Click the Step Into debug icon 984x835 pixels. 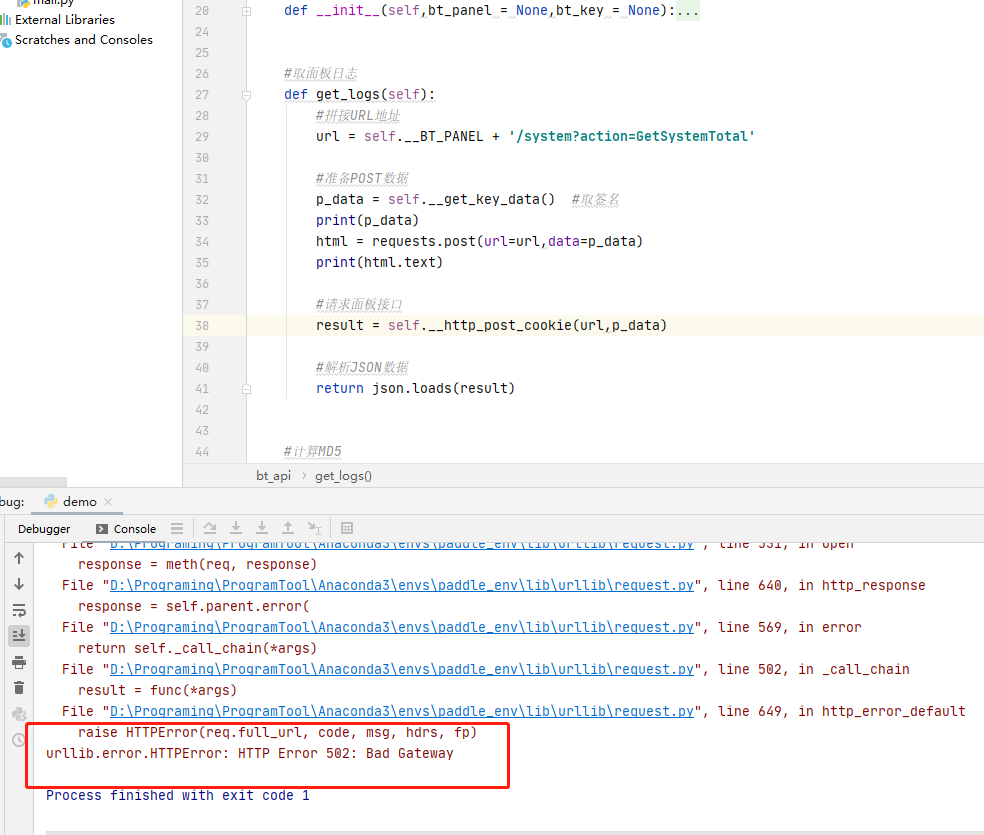pos(236,528)
